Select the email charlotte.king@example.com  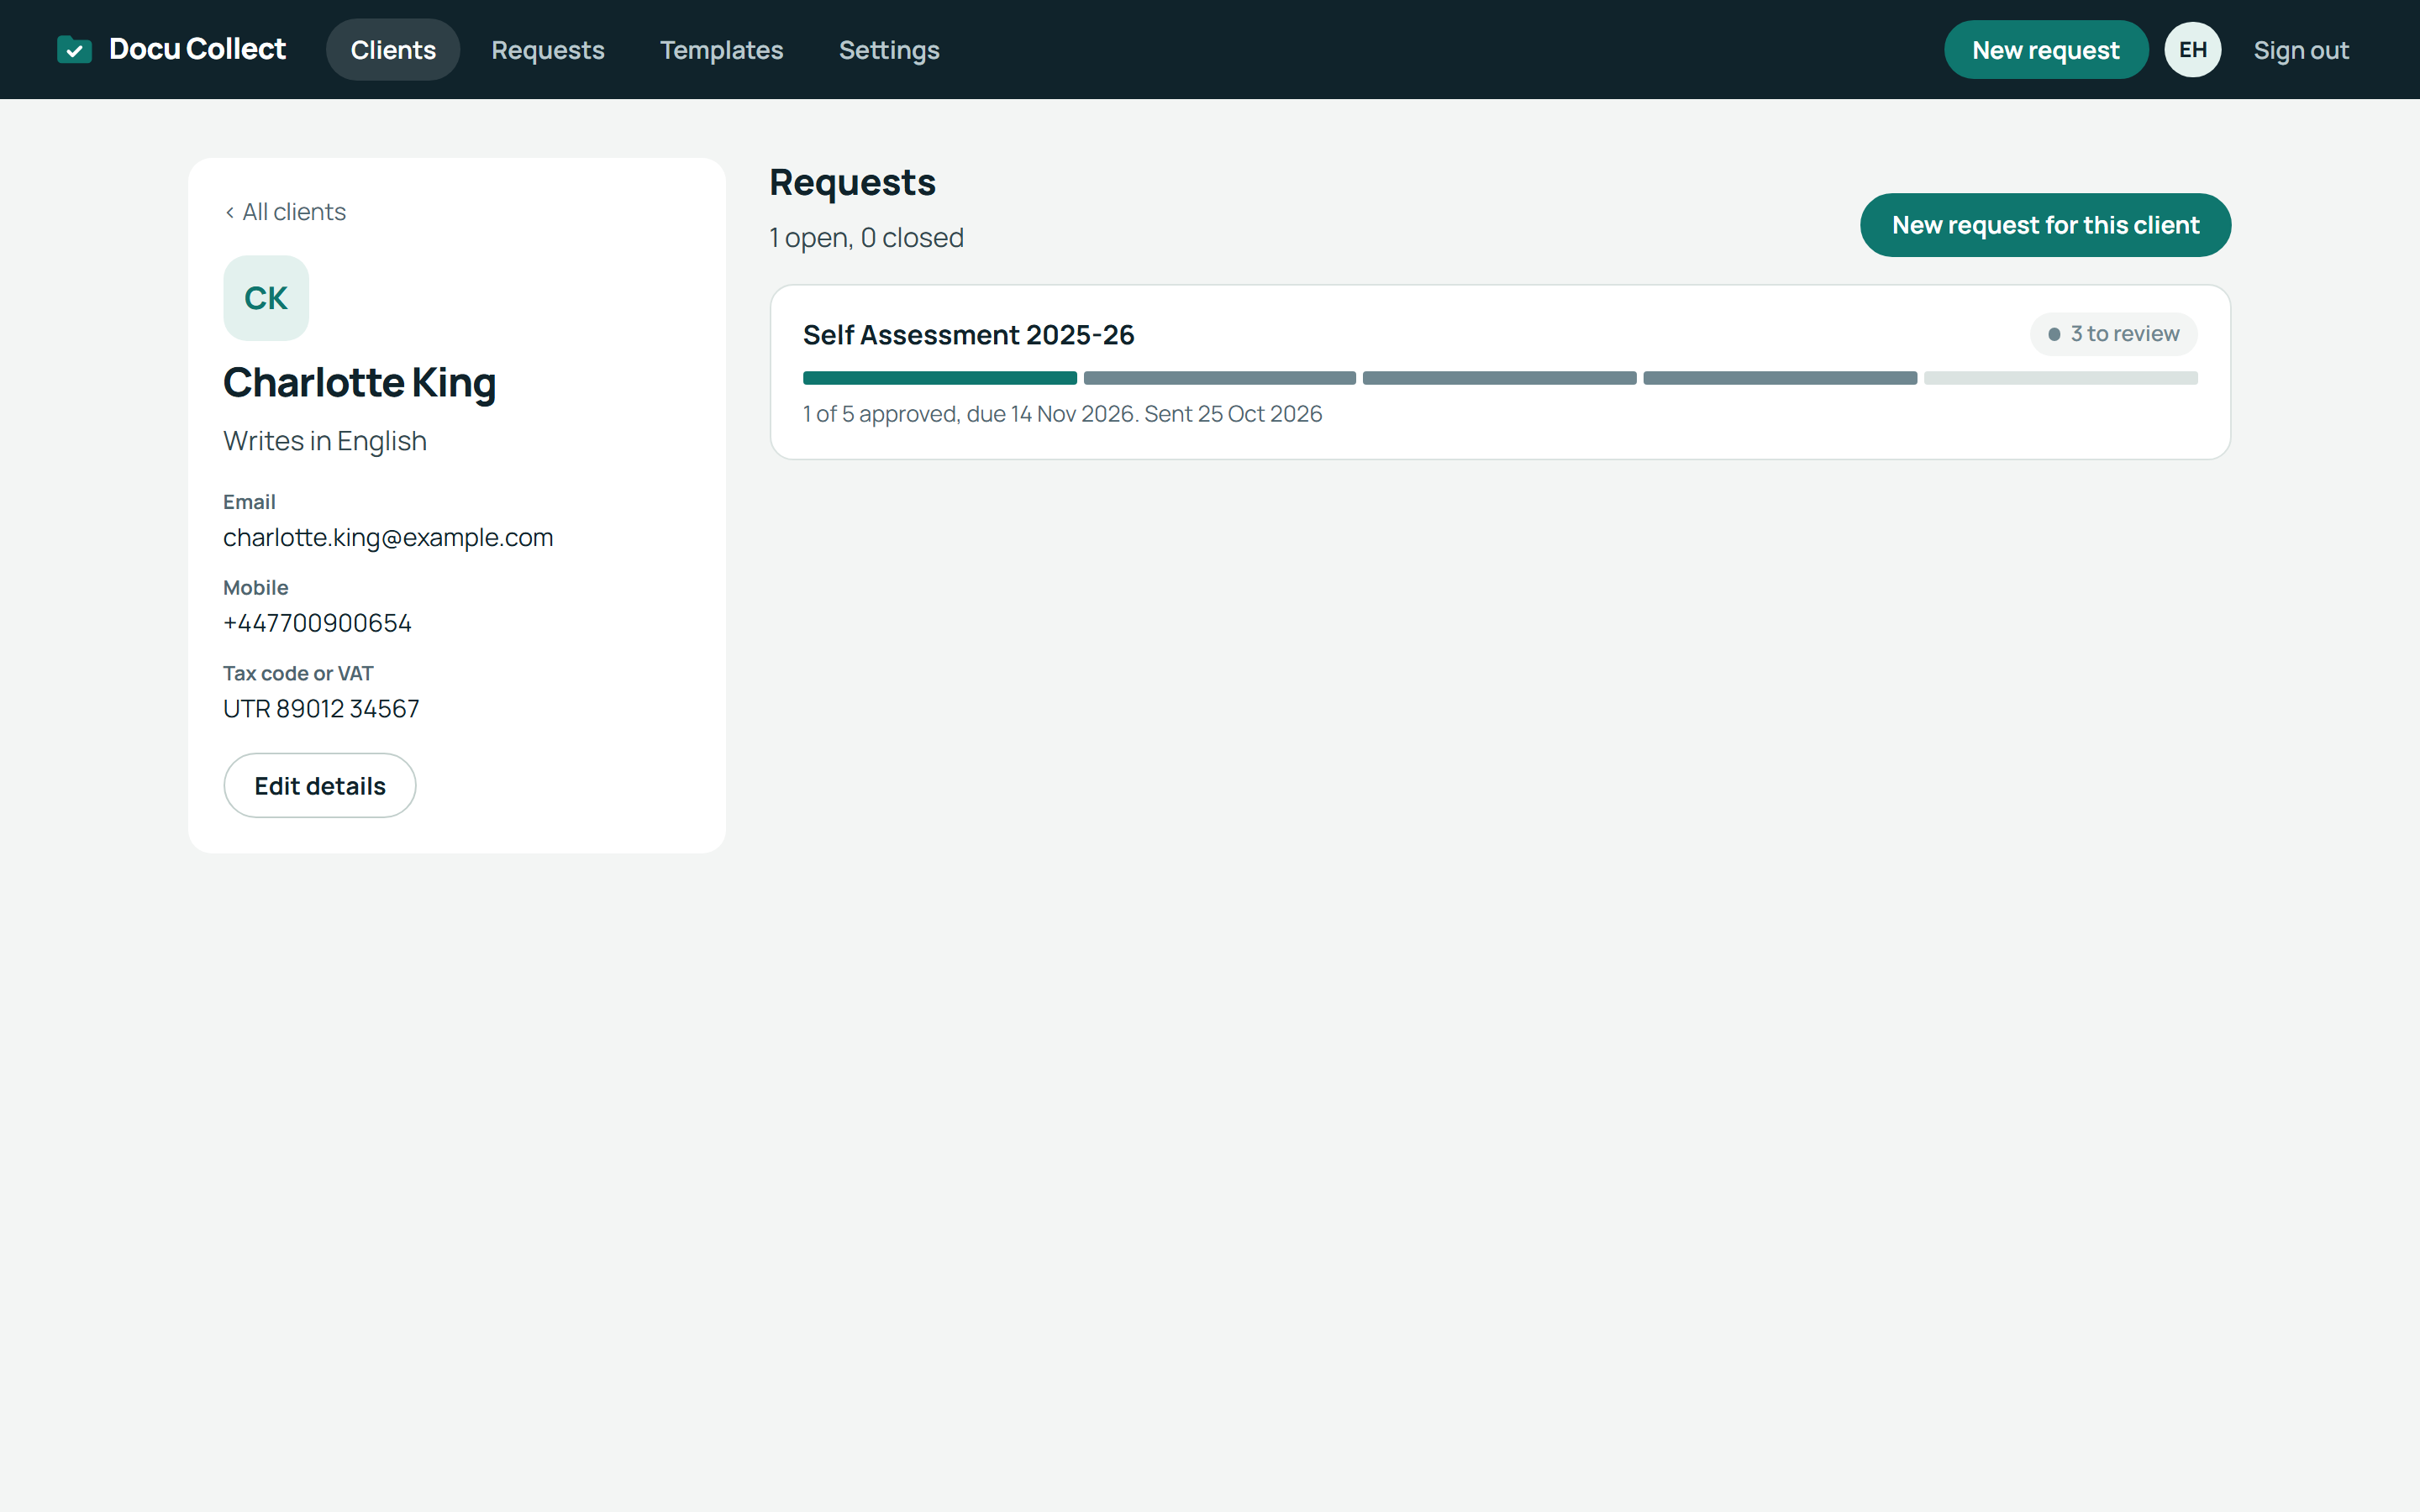[388, 537]
